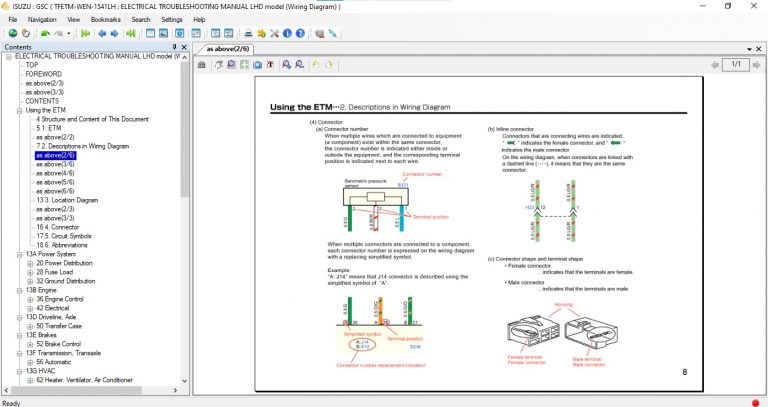
Task: Open the Bookmarks menu
Action: [105, 19]
